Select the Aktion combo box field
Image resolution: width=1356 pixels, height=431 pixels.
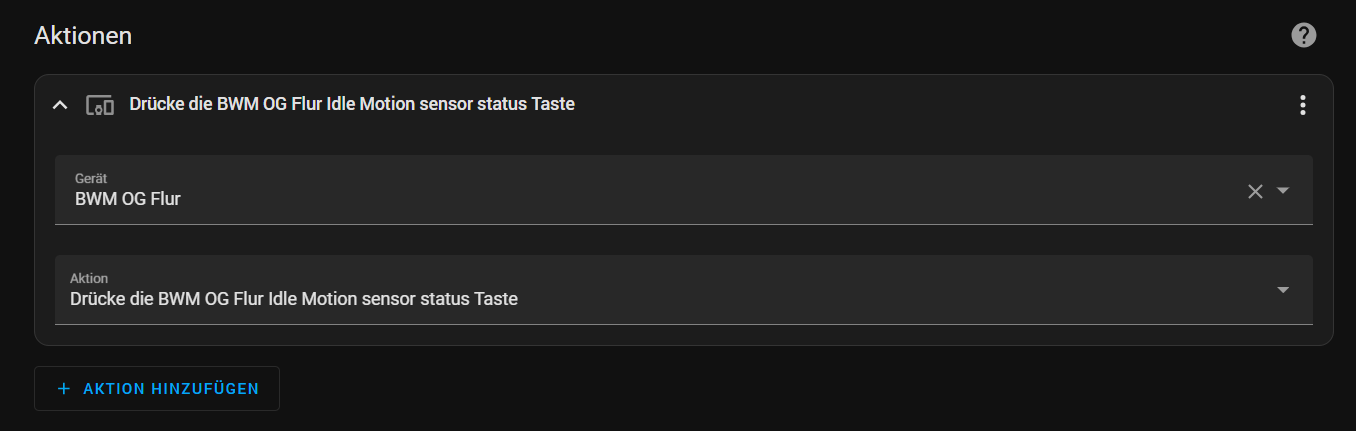click(684, 290)
